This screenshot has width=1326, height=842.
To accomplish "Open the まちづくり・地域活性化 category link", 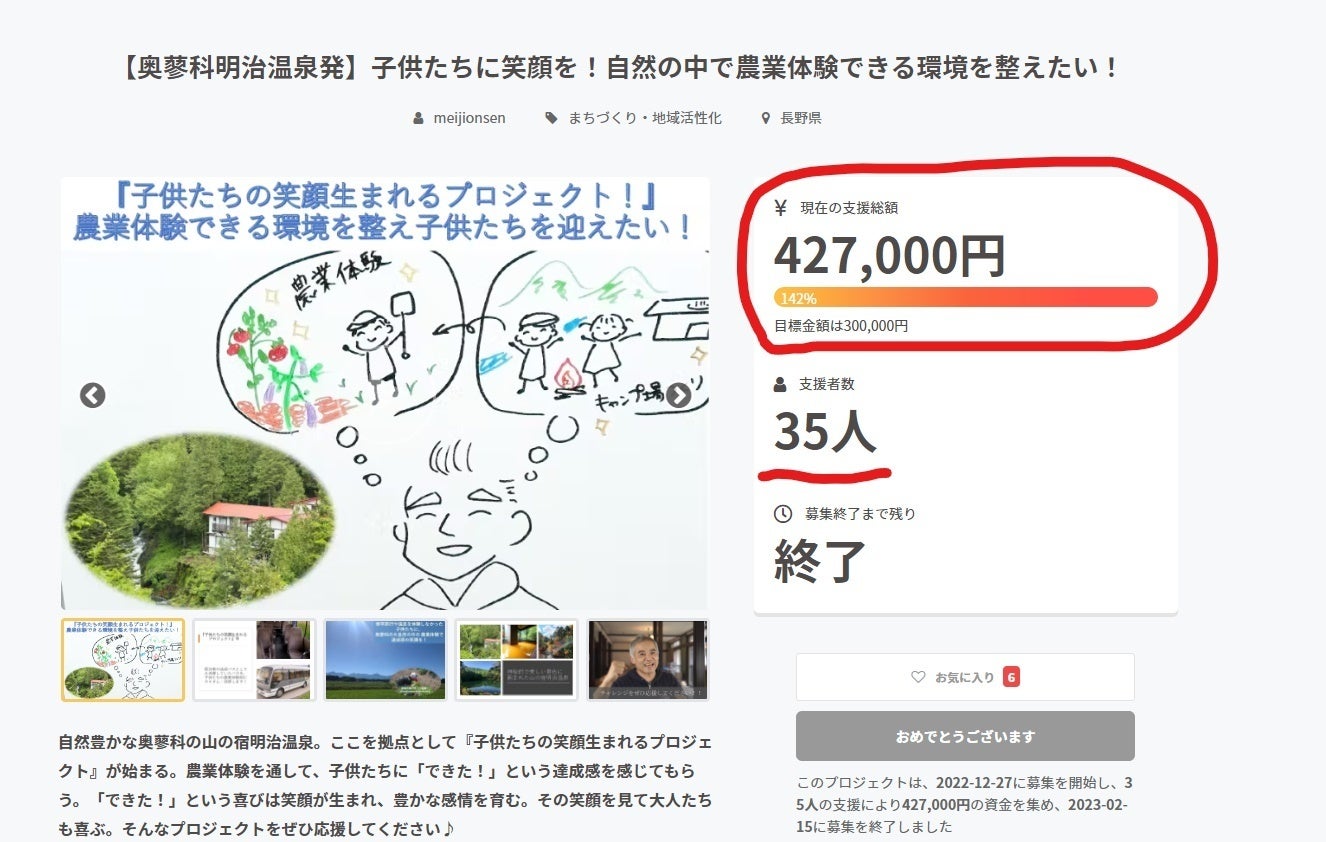I will pos(644,118).
